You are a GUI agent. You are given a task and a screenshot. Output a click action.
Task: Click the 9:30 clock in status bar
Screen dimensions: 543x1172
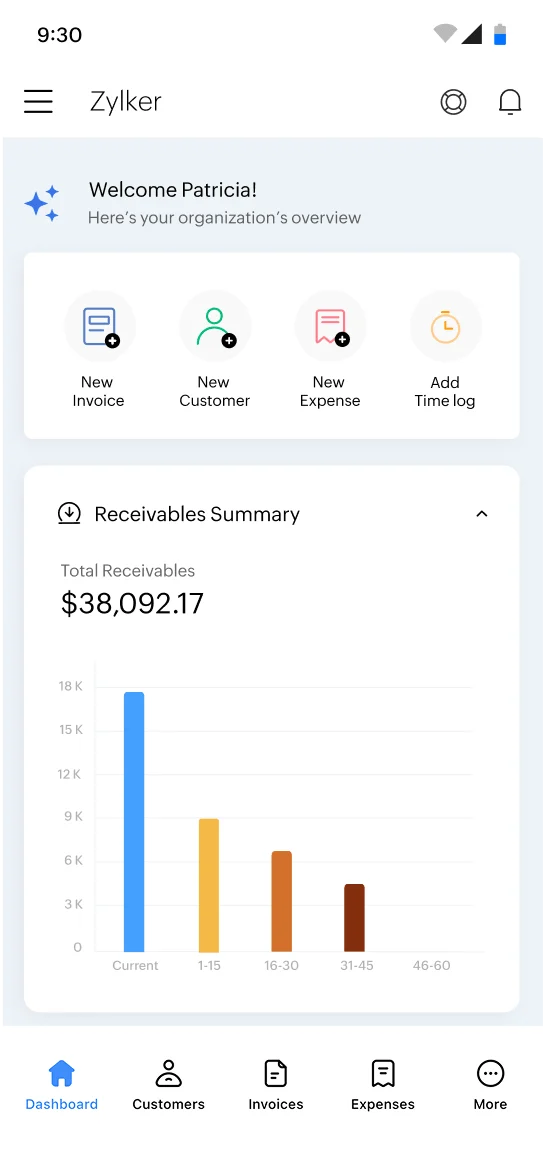click(60, 35)
